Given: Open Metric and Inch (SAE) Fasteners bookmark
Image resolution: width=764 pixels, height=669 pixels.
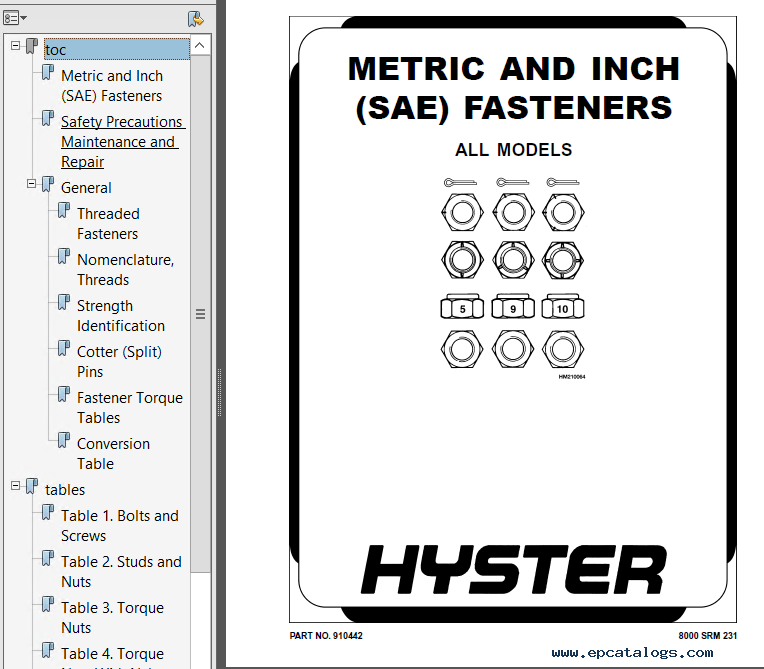Looking at the screenshot, I should coord(112,86).
